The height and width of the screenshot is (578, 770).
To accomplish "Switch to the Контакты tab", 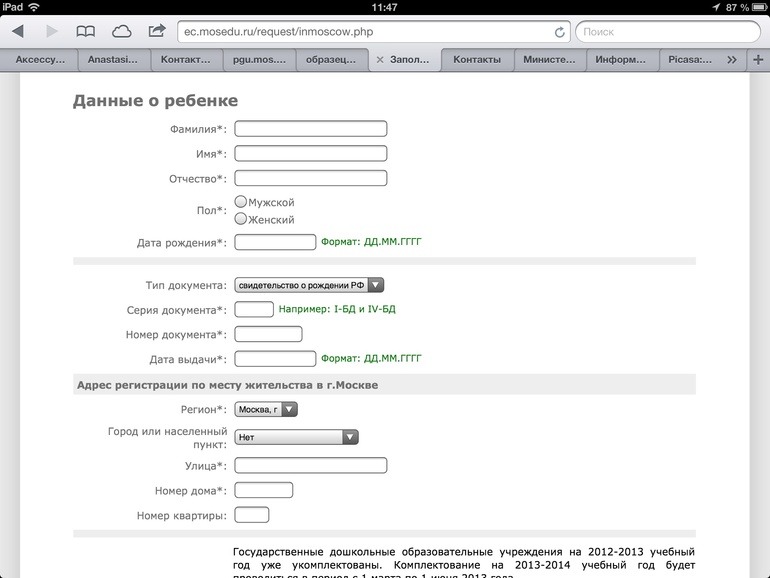I will point(476,60).
